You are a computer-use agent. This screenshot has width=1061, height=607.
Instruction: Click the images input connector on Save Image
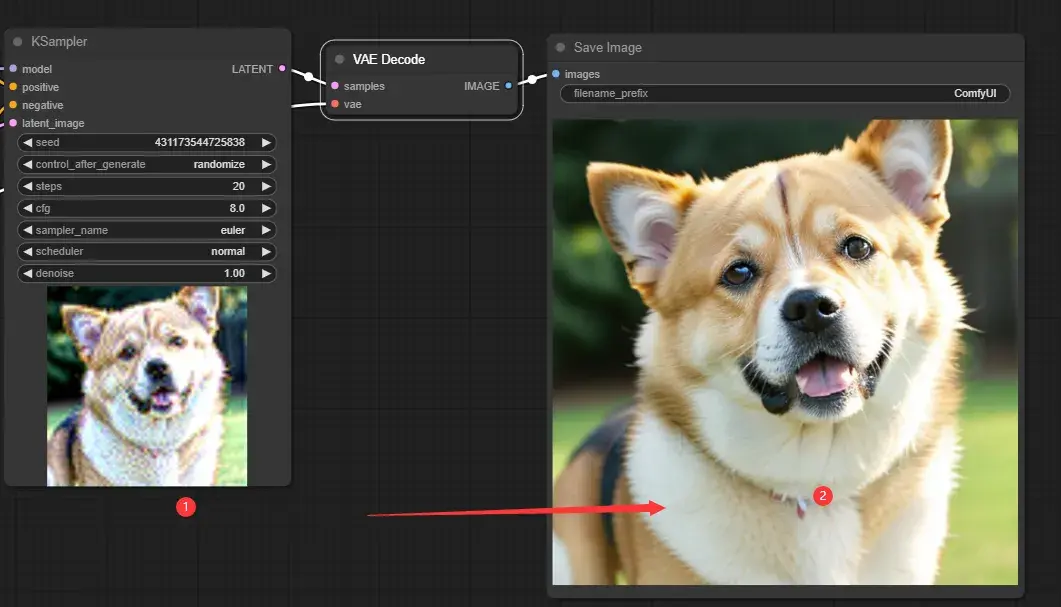click(x=556, y=74)
